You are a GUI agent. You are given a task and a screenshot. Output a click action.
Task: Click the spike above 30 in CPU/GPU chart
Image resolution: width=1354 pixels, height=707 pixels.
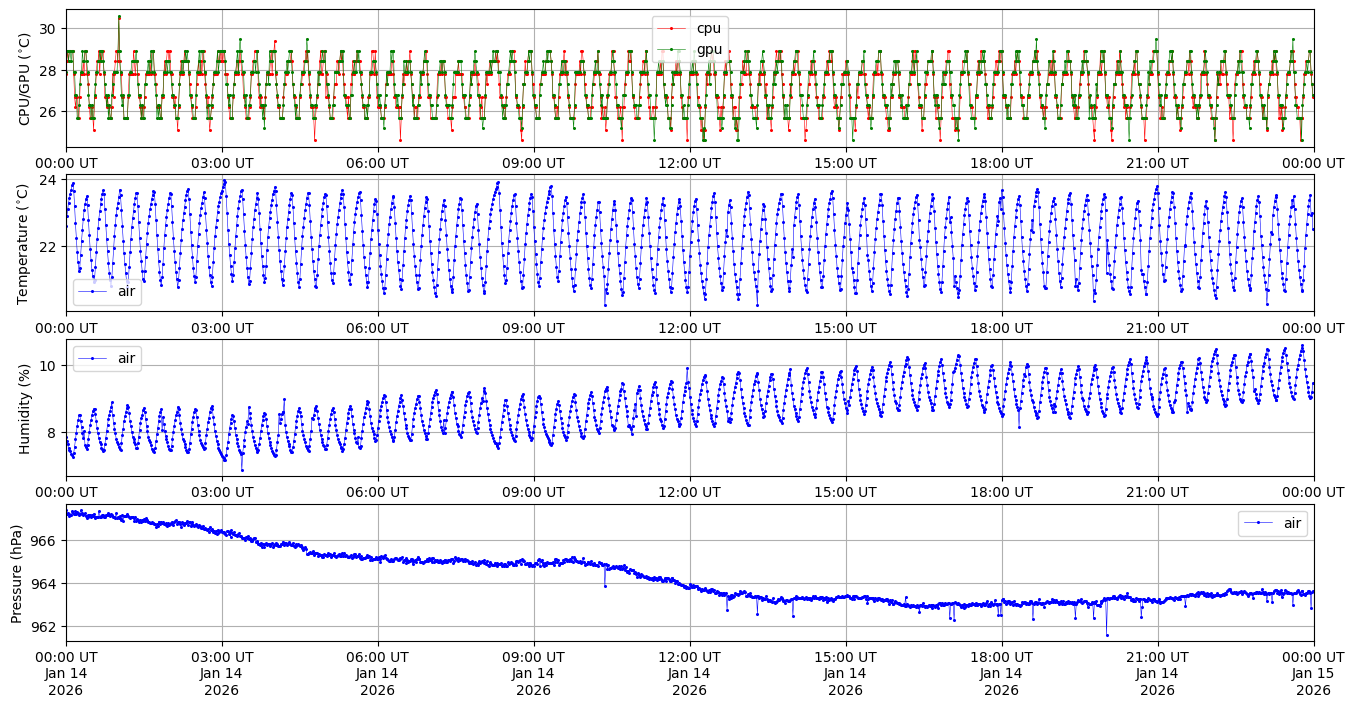(119, 17)
